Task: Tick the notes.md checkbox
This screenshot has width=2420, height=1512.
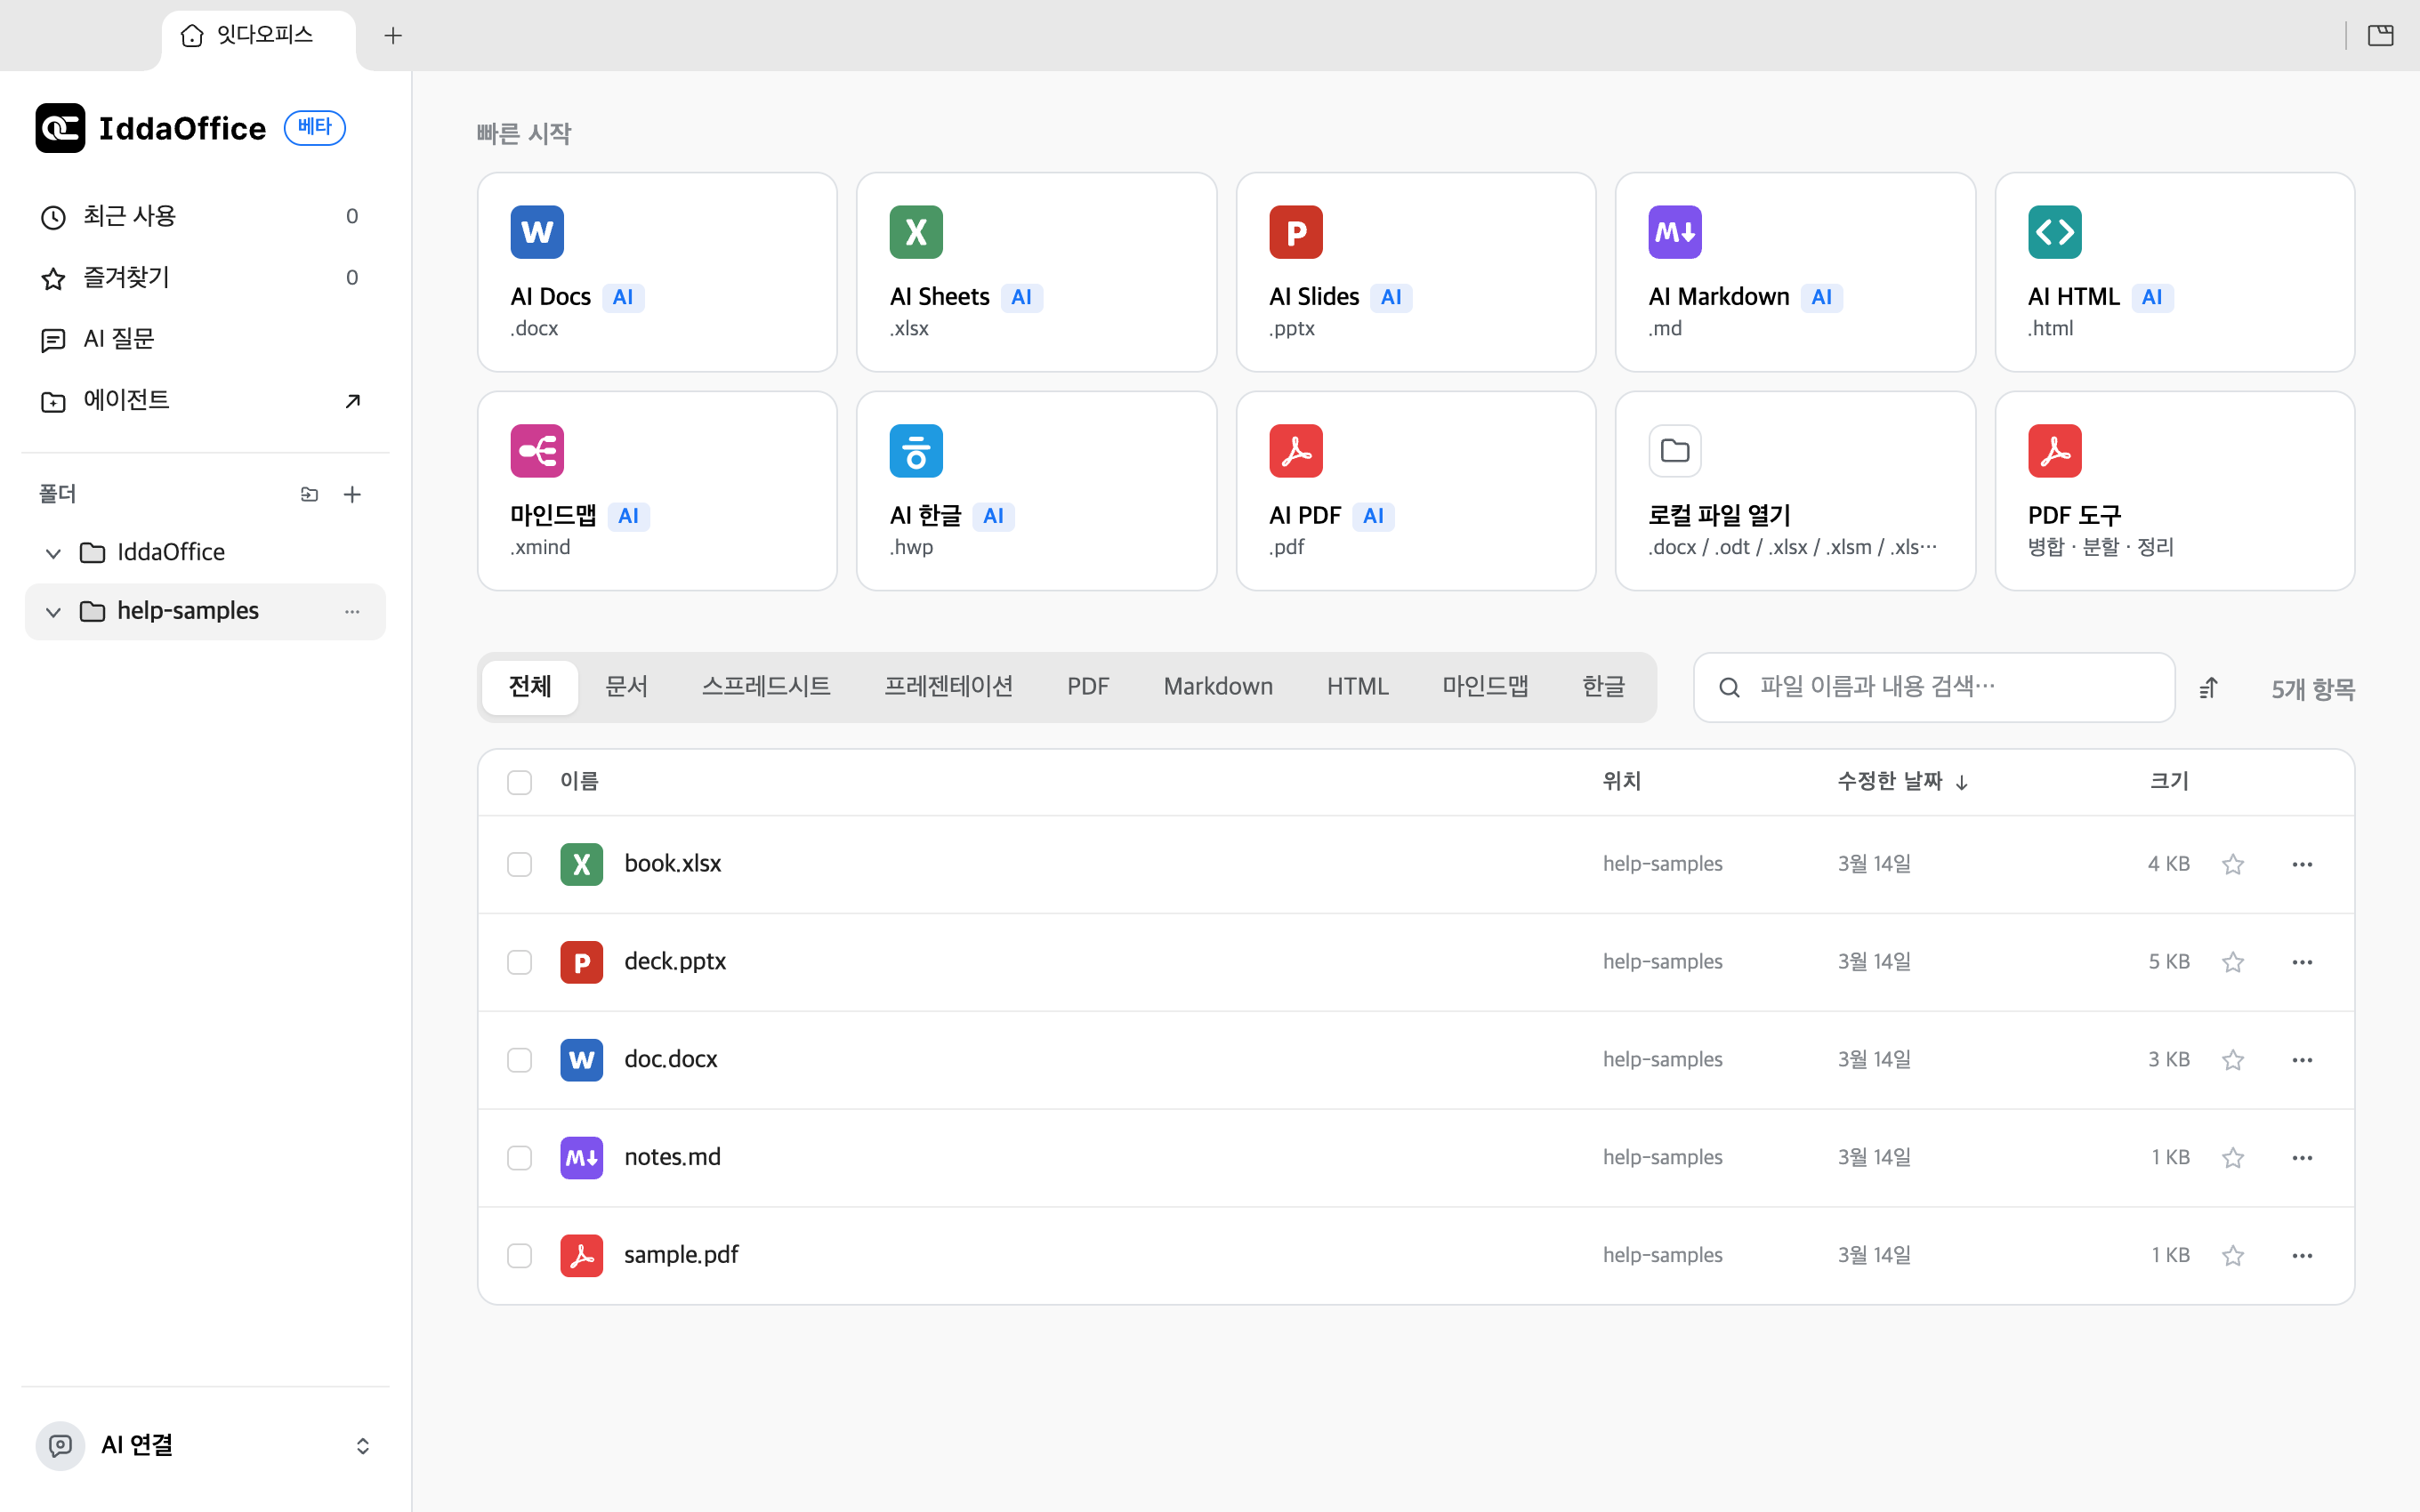Action: click(519, 1158)
